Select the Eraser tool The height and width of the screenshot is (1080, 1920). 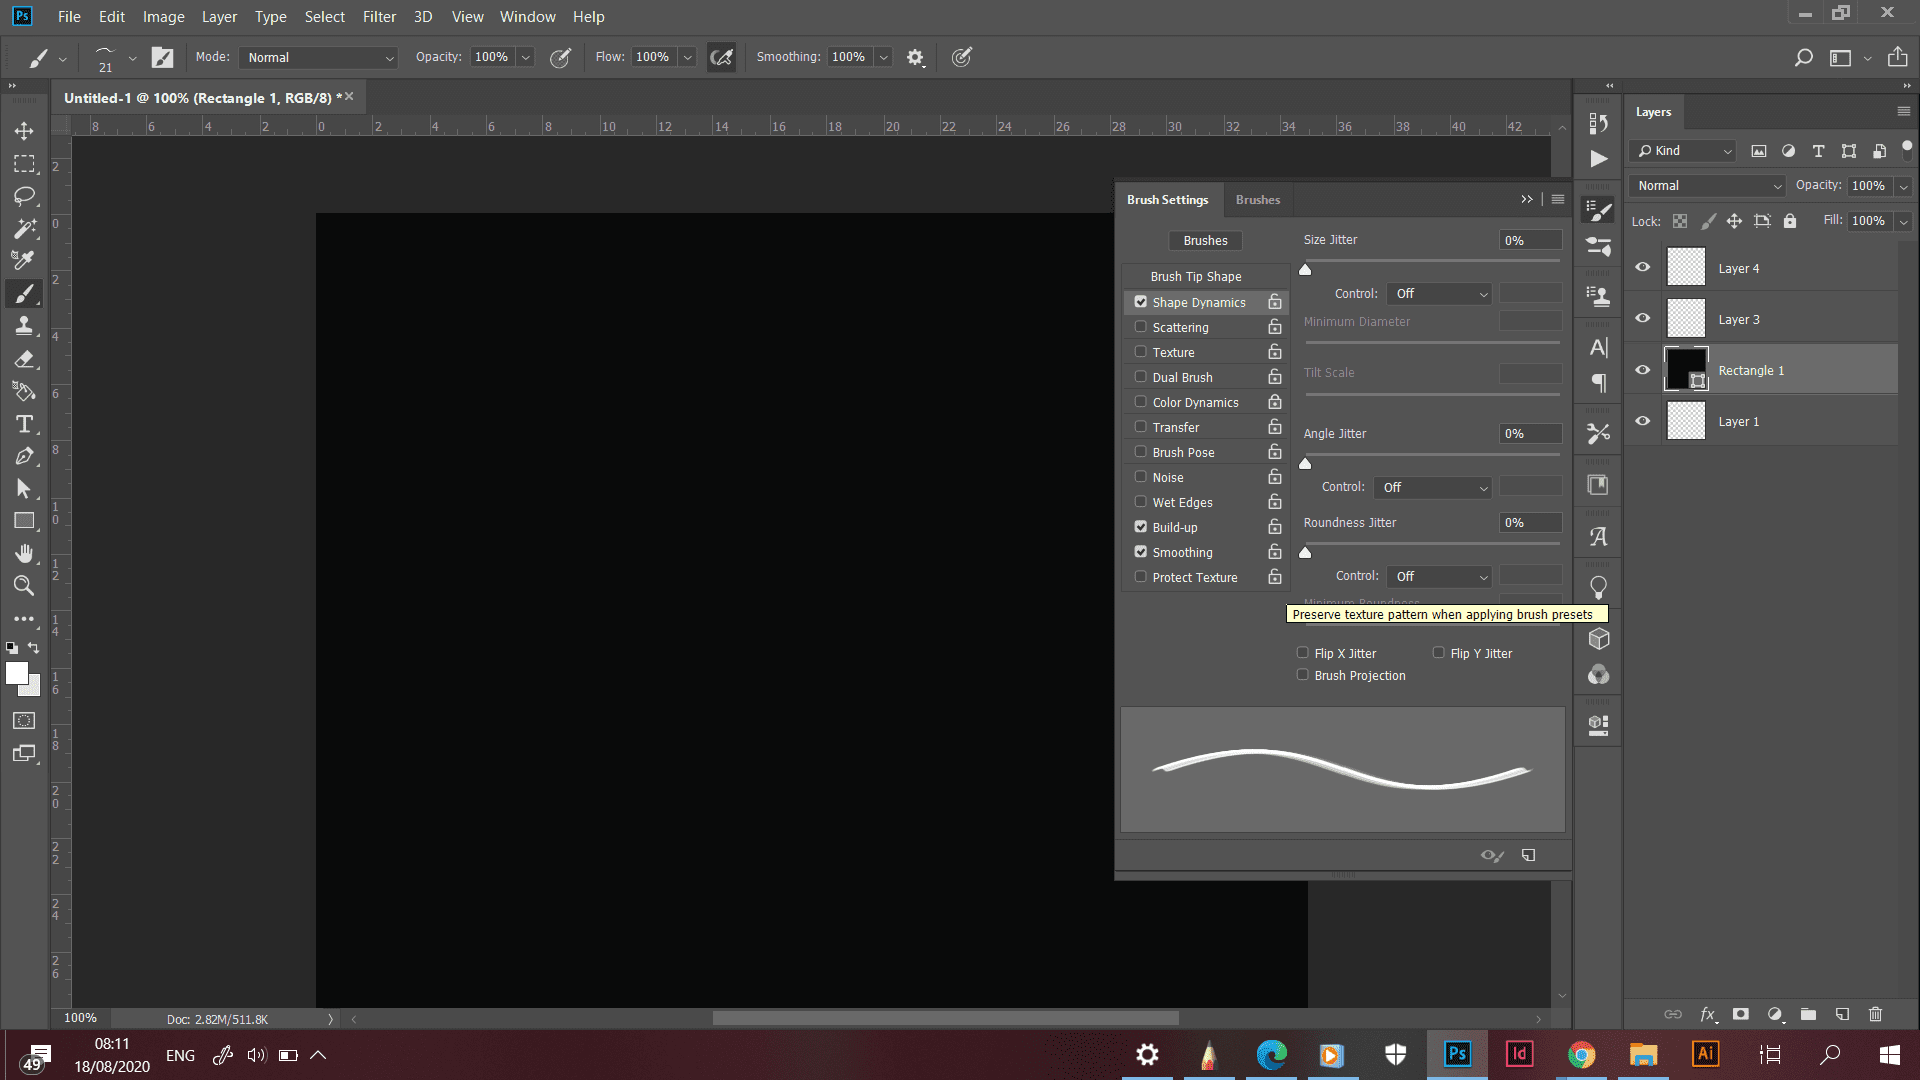click(x=24, y=359)
